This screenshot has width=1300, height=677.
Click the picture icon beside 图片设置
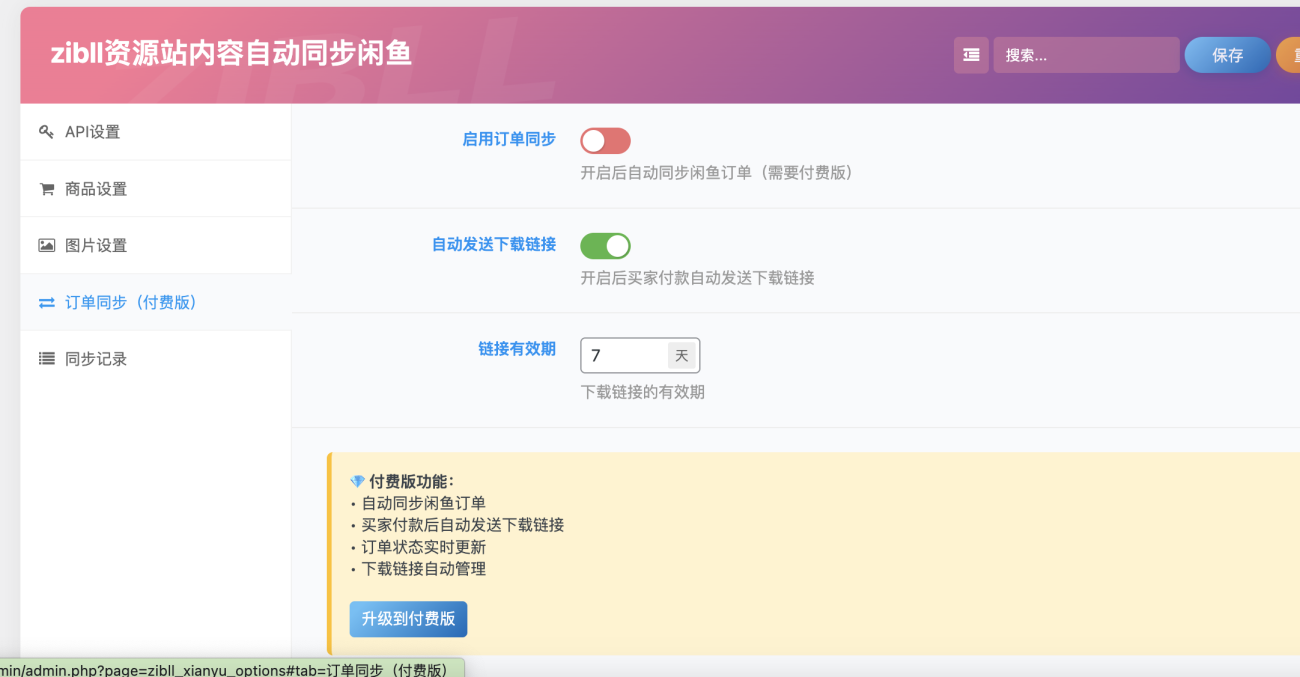(x=46, y=245)
